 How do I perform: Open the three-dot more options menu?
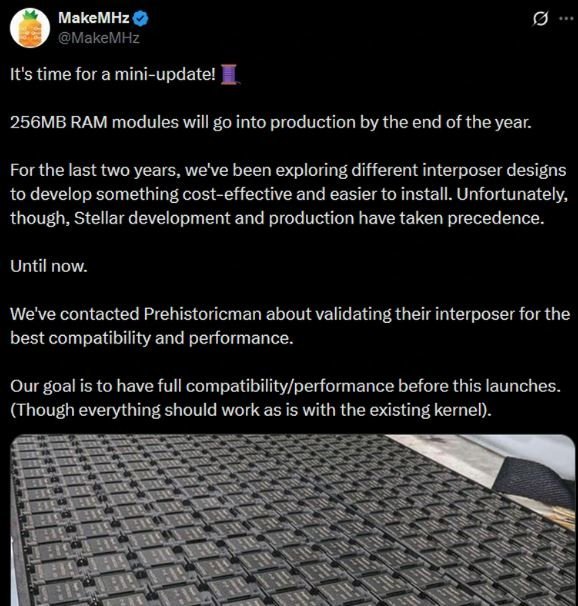(x=566, y=18)
